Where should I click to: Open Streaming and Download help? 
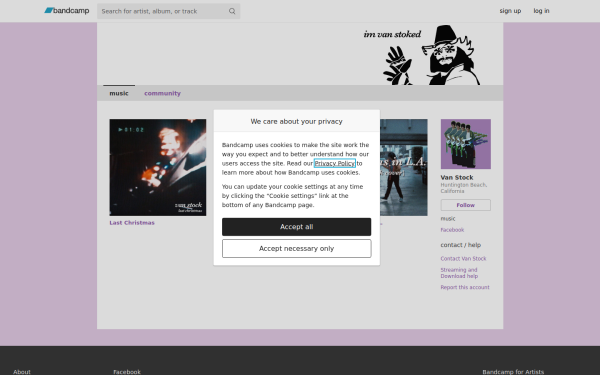tap(459, 273)
